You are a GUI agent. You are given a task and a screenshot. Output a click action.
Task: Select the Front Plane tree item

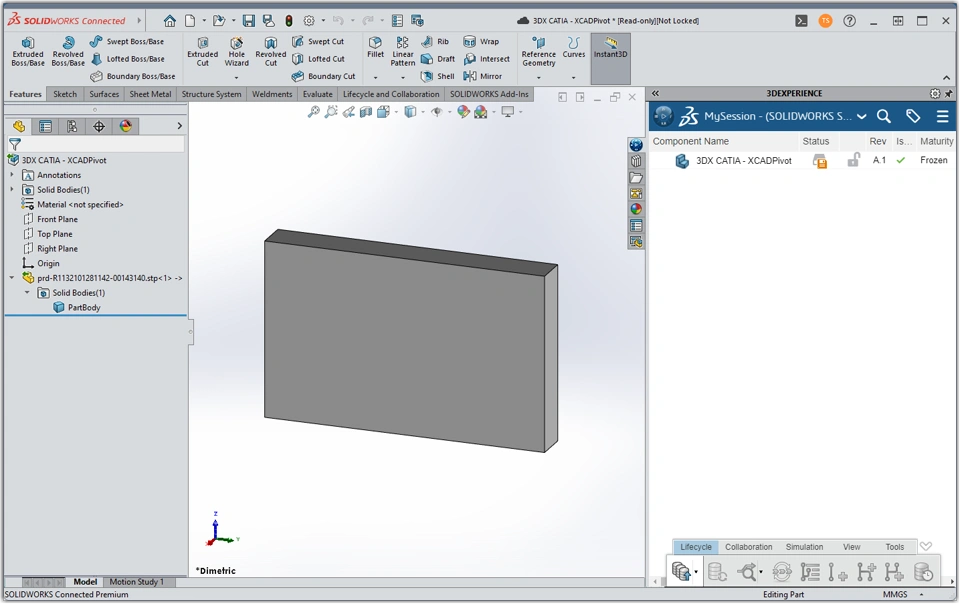[57, 219]
